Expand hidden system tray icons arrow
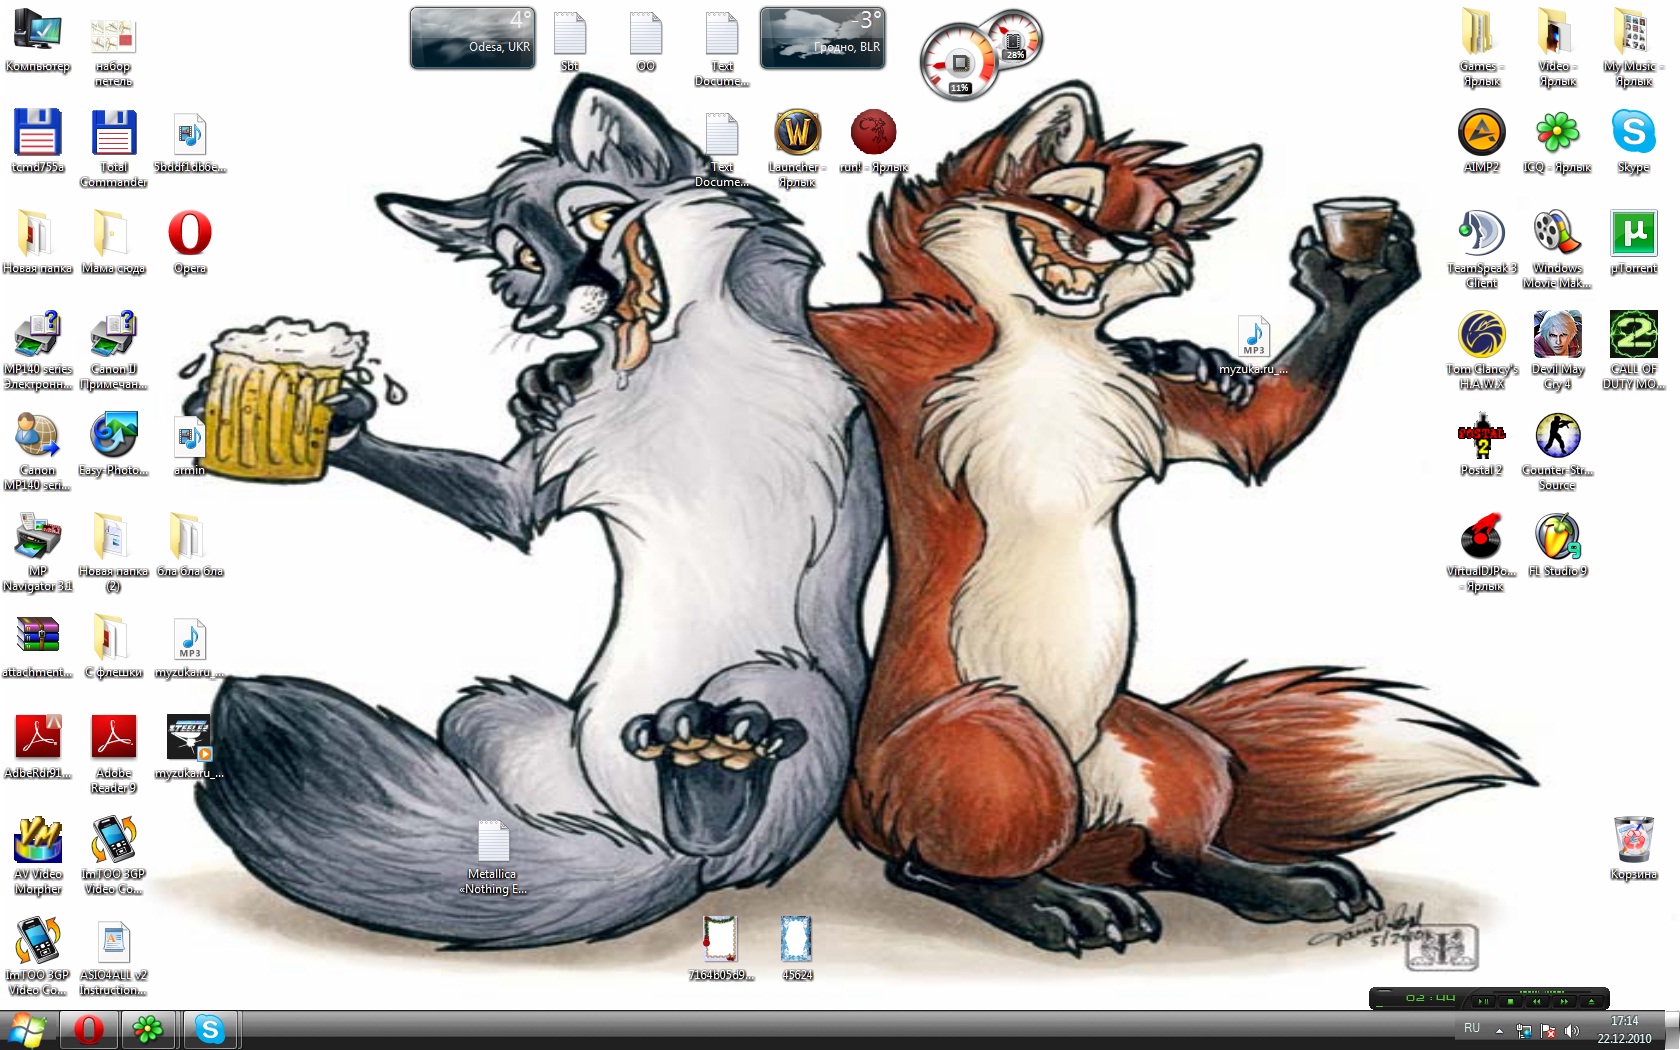1680x1050 pixels. click(1499, 1030)
